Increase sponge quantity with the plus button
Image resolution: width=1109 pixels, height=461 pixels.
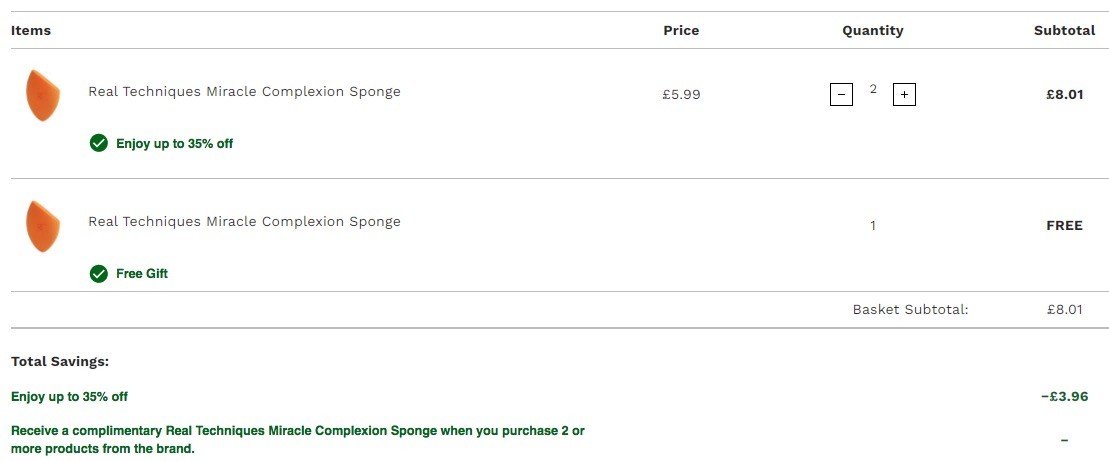pos(905,94)
